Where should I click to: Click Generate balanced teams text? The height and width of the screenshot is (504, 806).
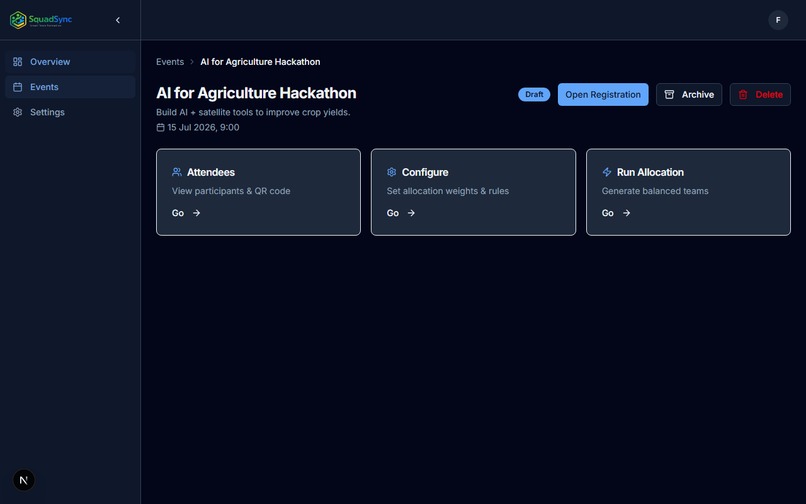(x=655, y=191)
